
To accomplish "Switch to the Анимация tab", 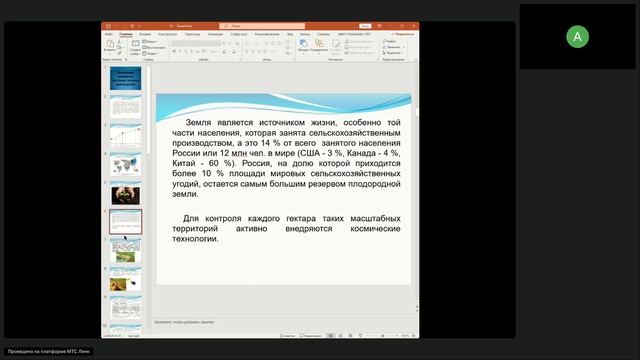I will 215,34.
